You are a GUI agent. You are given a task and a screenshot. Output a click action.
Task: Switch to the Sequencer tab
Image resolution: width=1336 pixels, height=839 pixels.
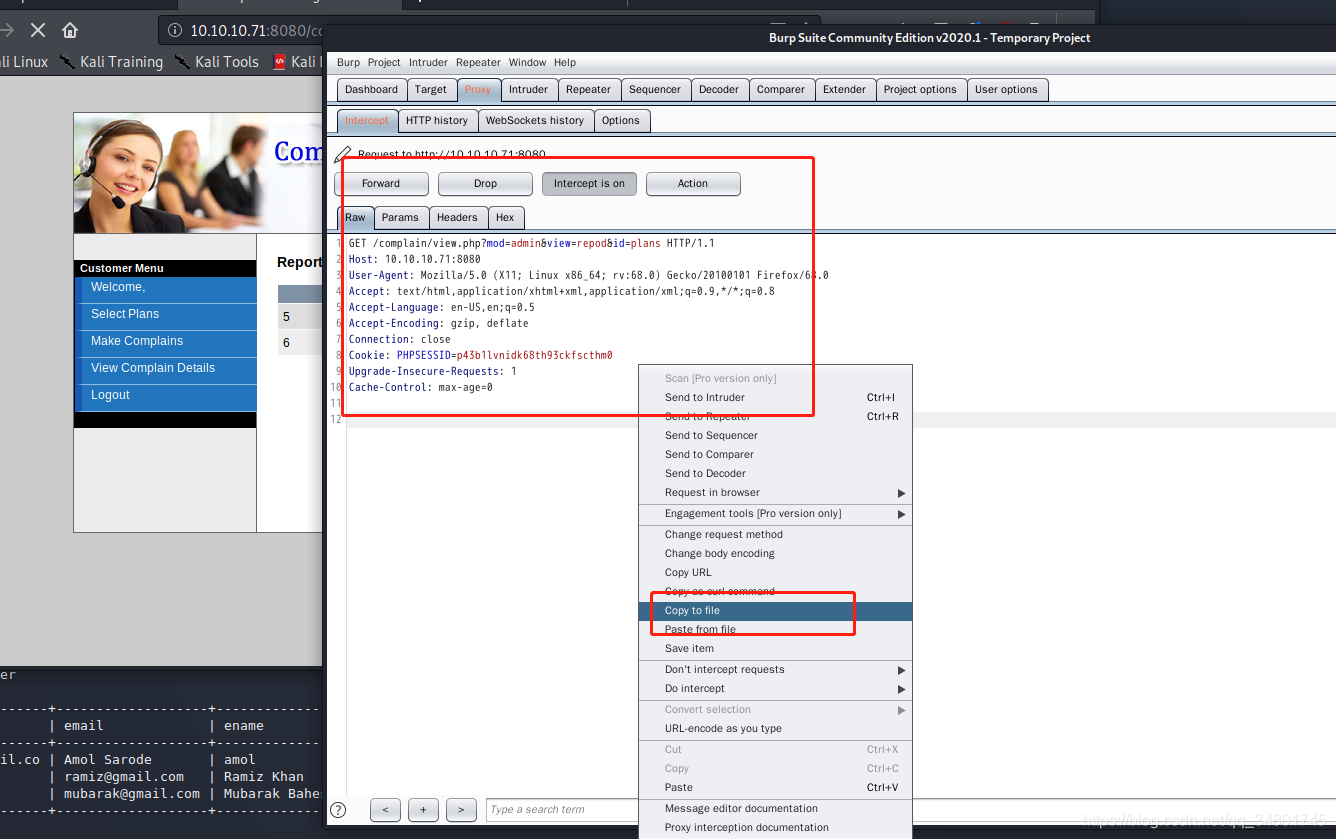click(x=655, y=90)
